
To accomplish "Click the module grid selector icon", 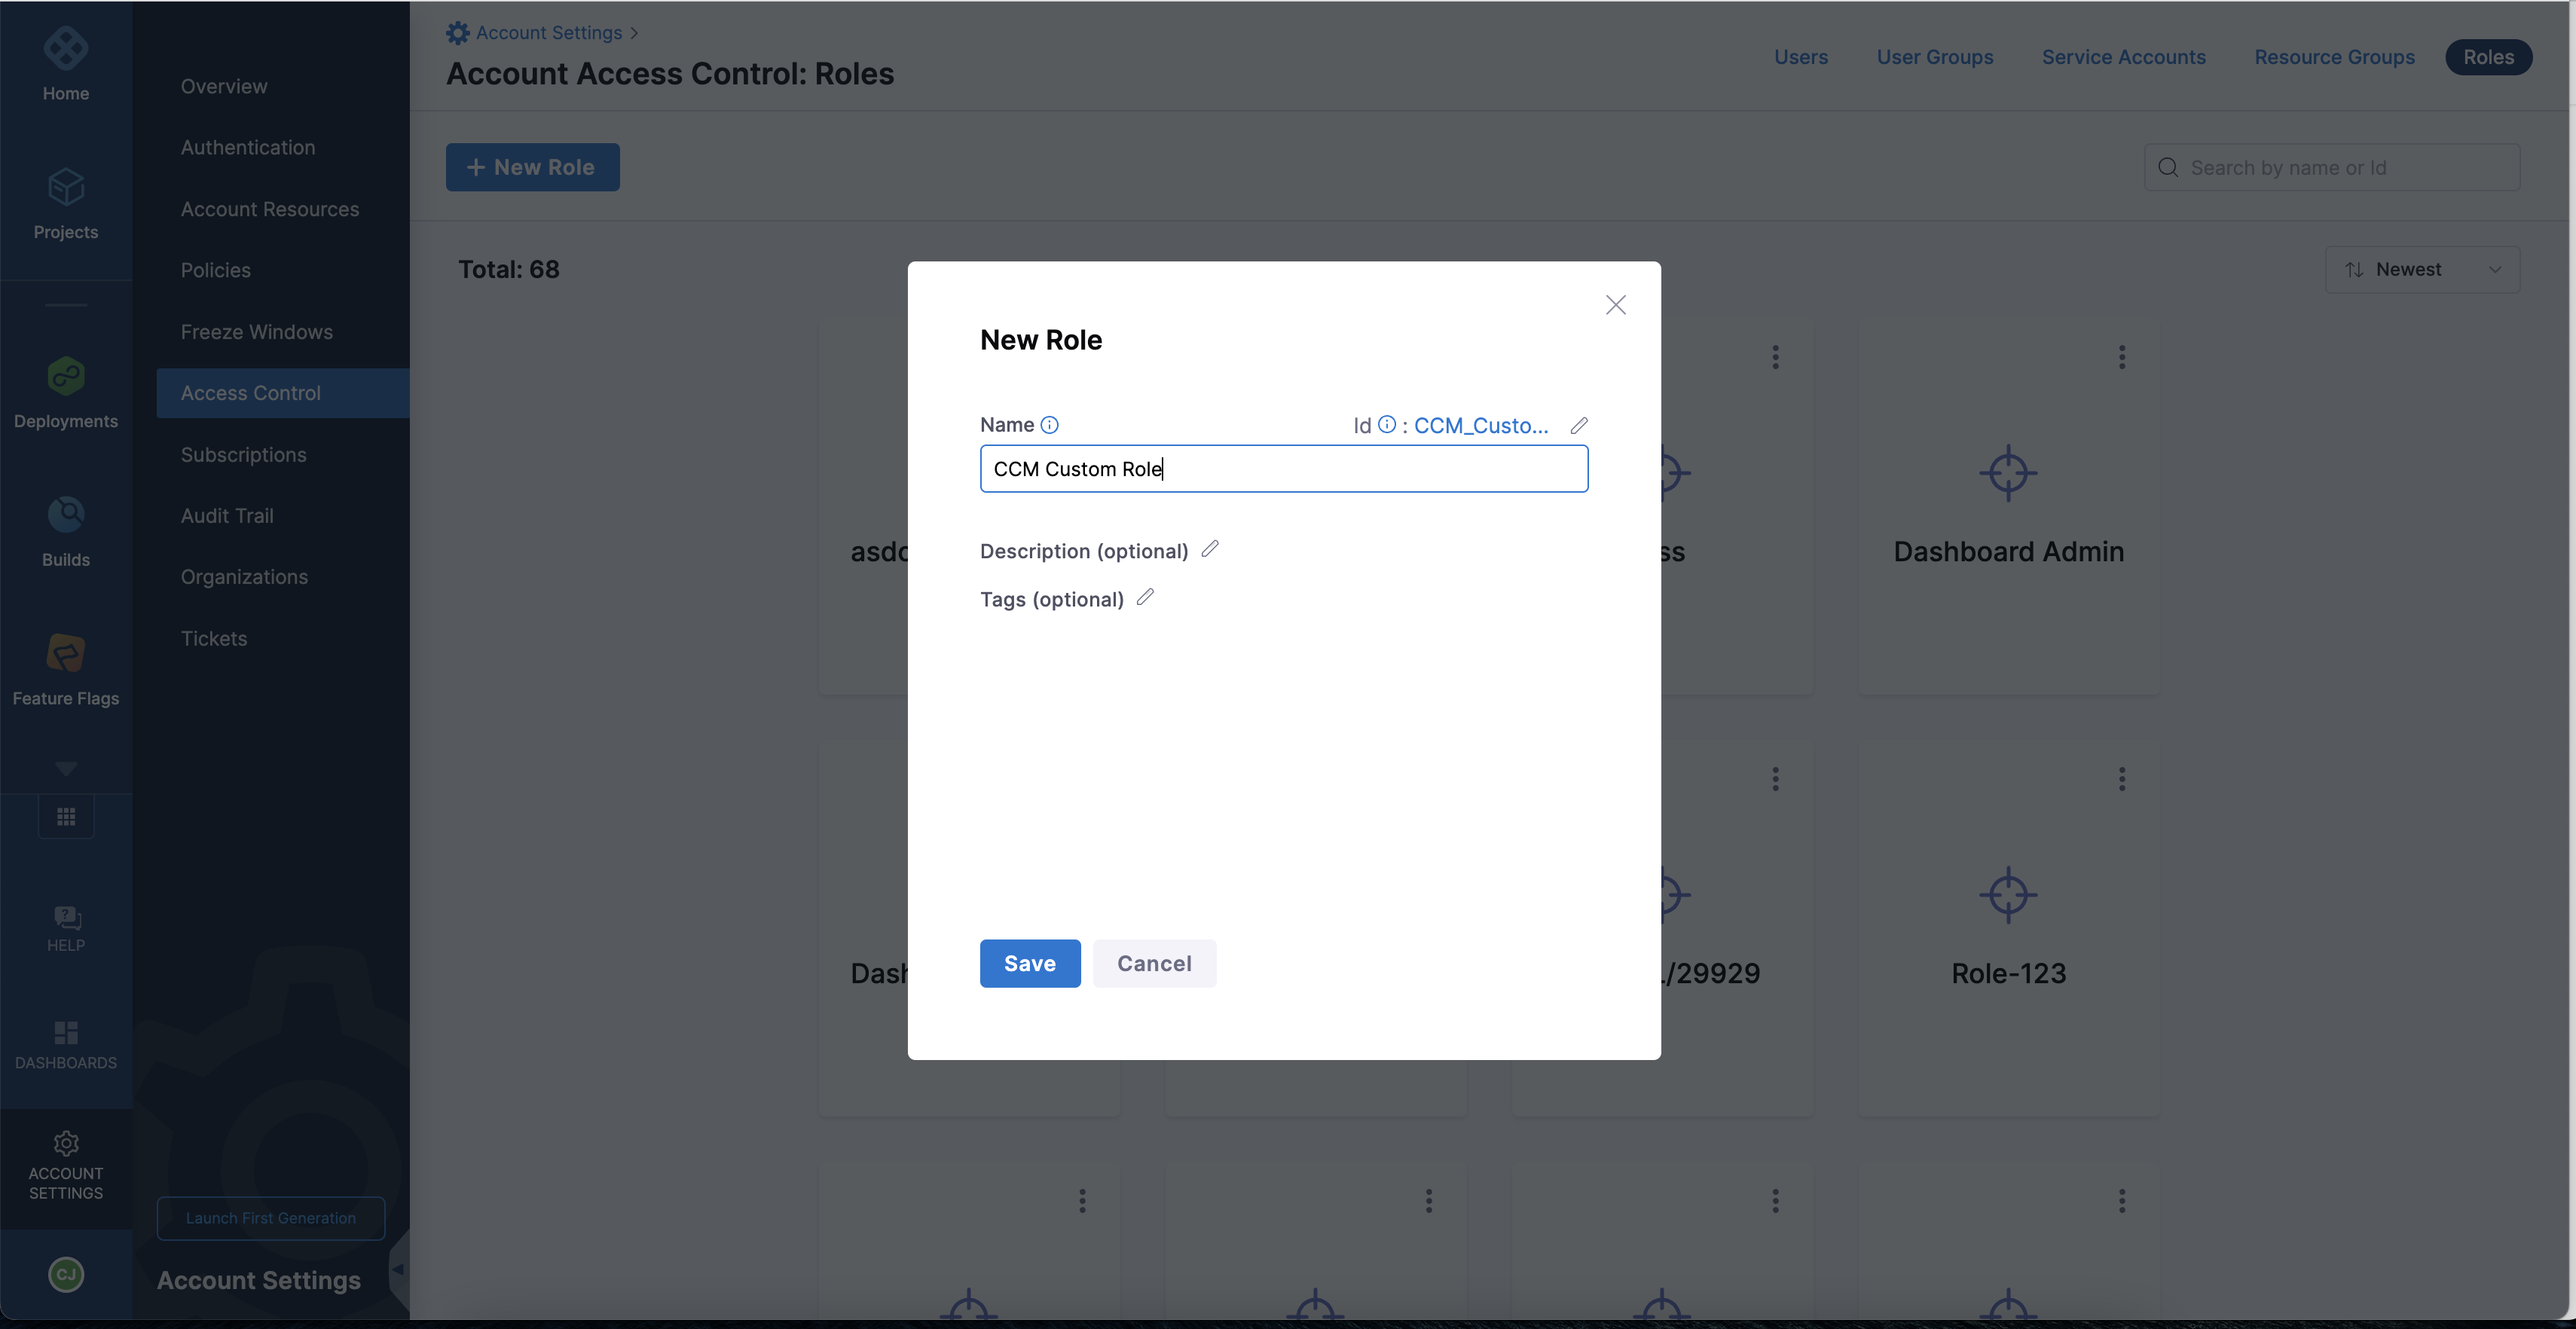I will coord(66,817).
